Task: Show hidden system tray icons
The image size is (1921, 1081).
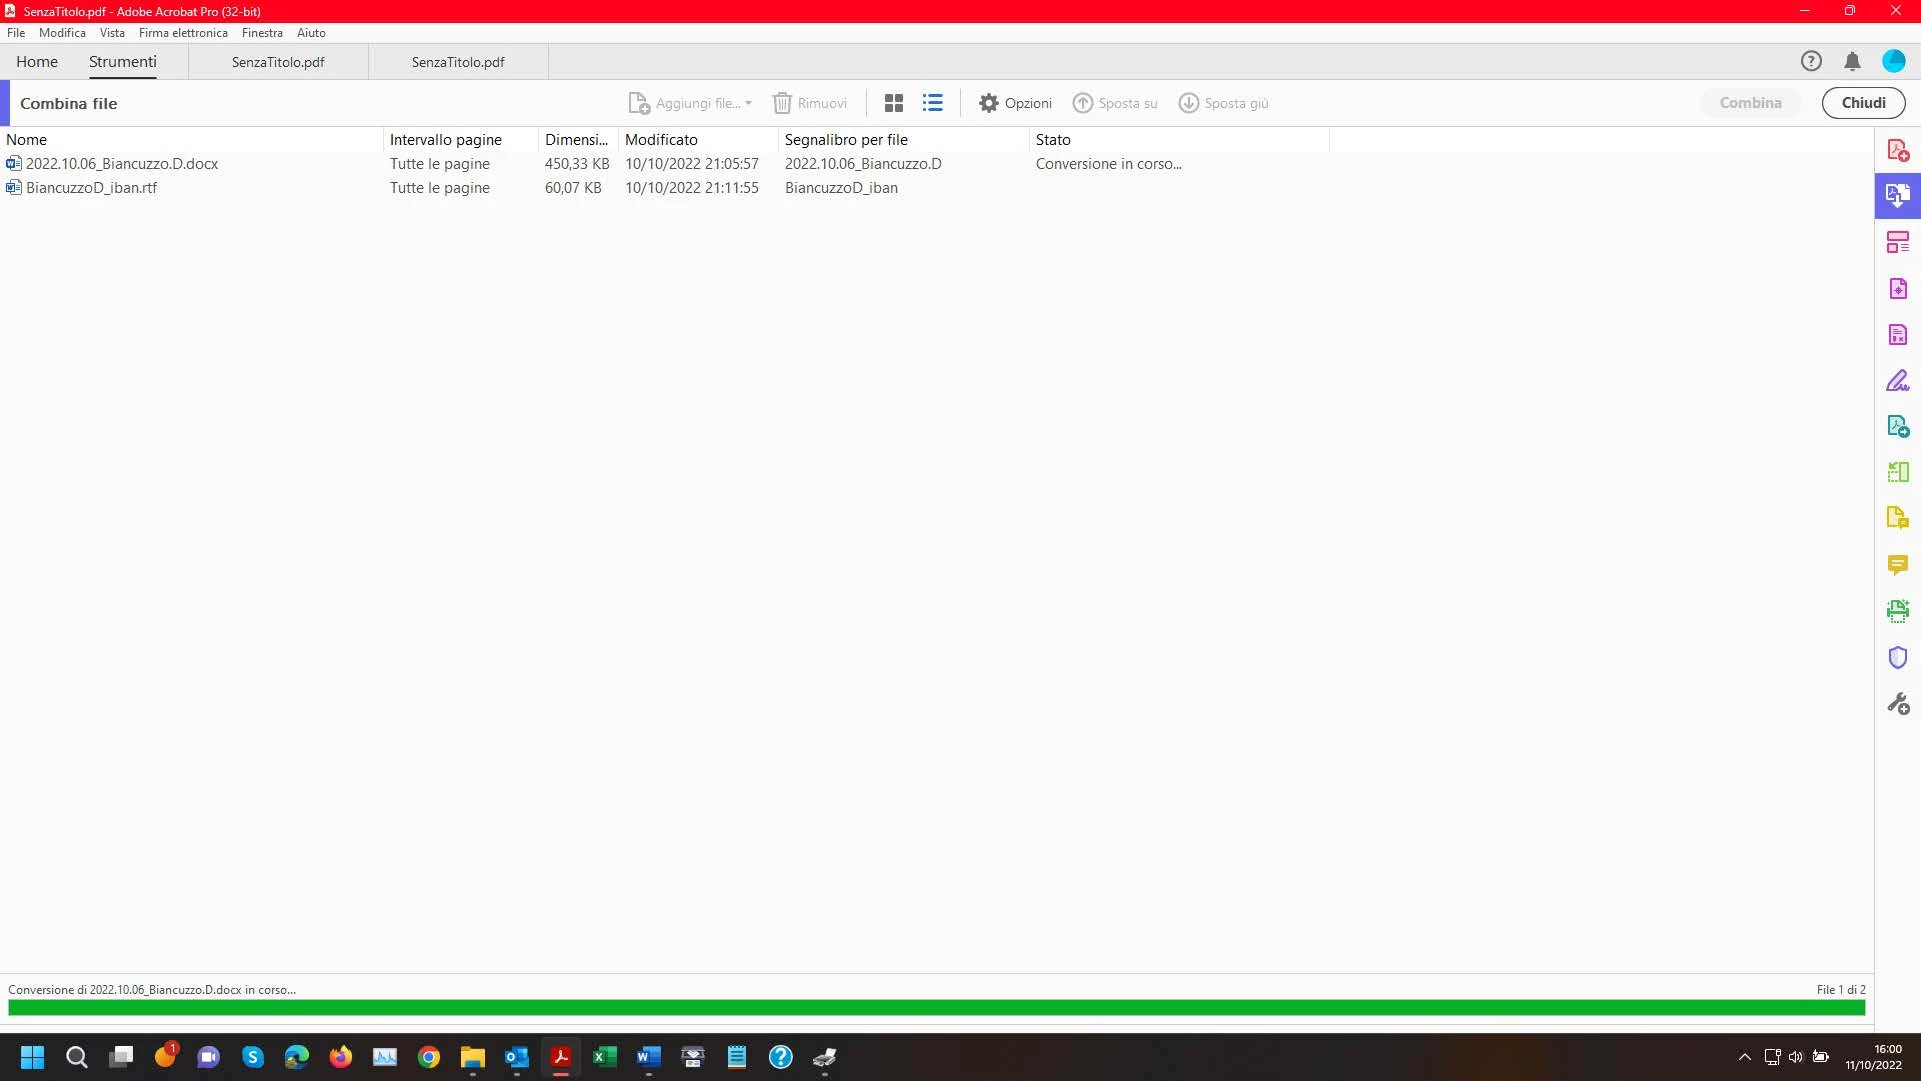Action: 1744,1057
